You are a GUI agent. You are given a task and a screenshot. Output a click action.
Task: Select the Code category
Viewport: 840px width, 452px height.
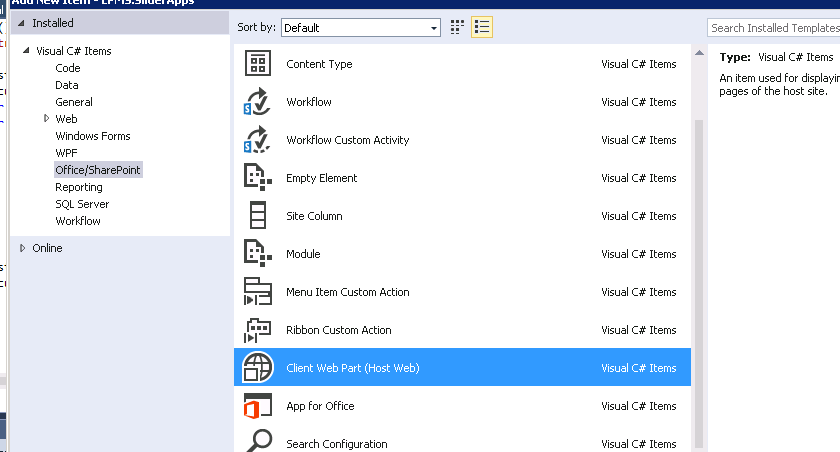[x=68, y=68]
